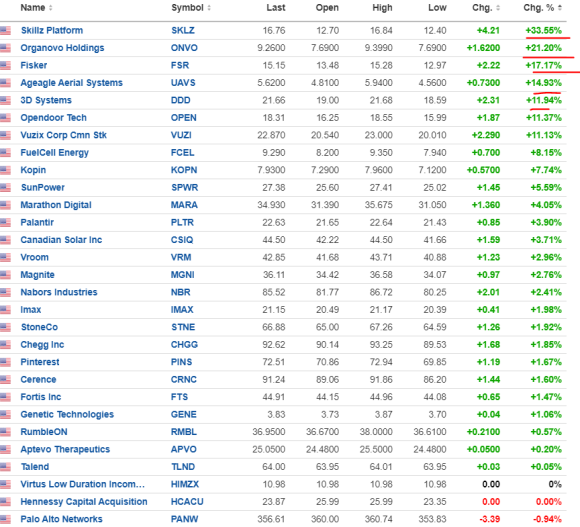Sort by the Chg. % column header
580x527 pixels.
(542, 8)
